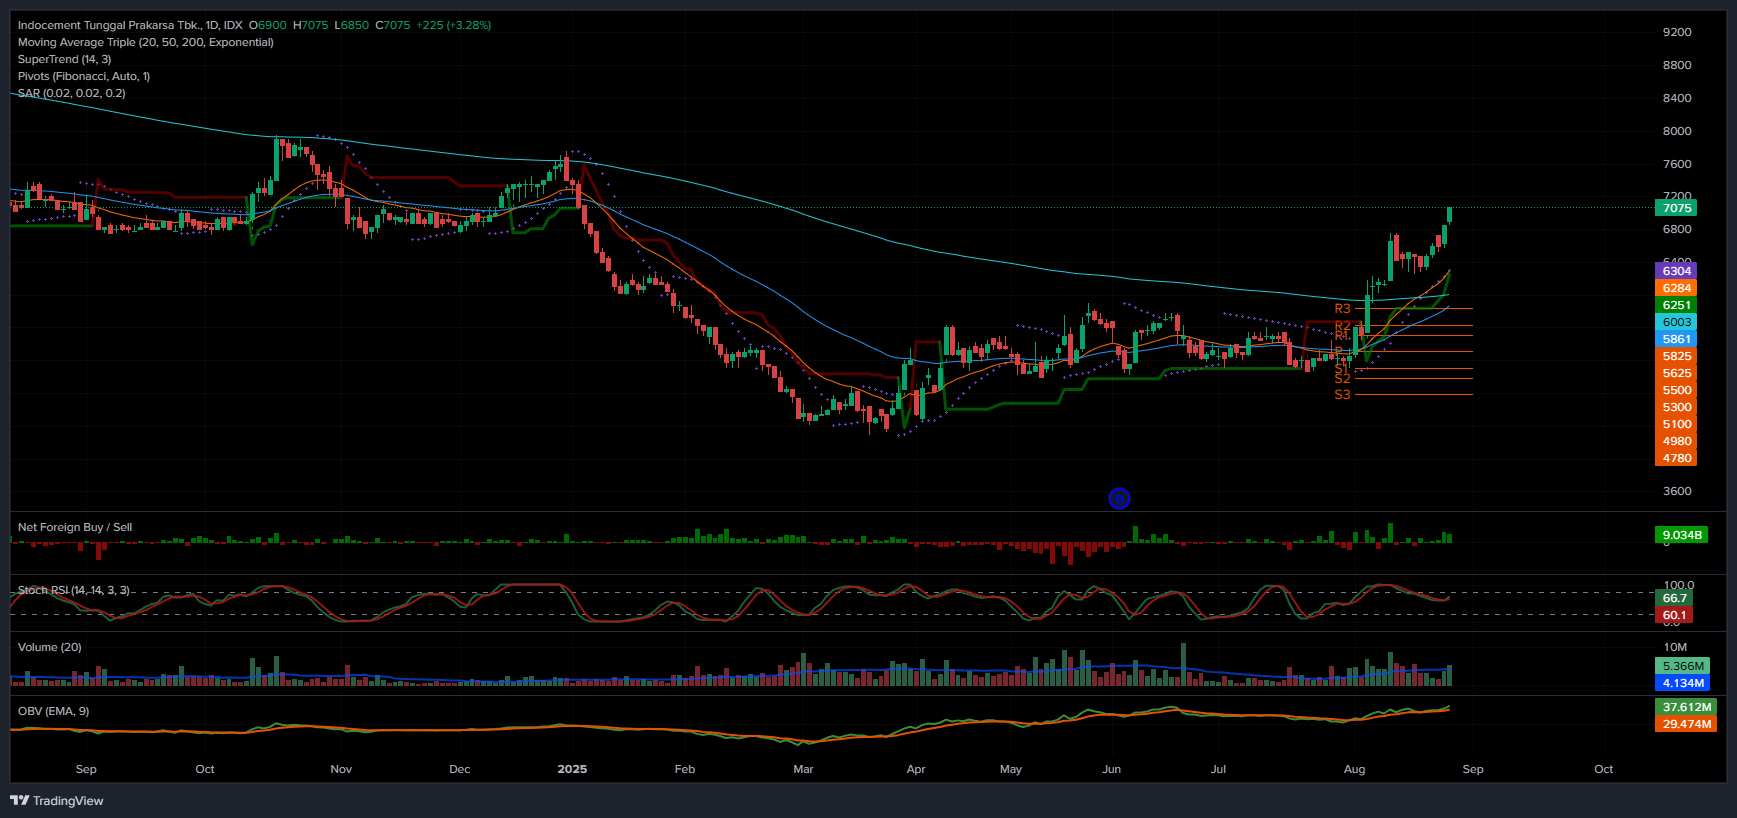Open the TradingView logo link

coord(57,800)
